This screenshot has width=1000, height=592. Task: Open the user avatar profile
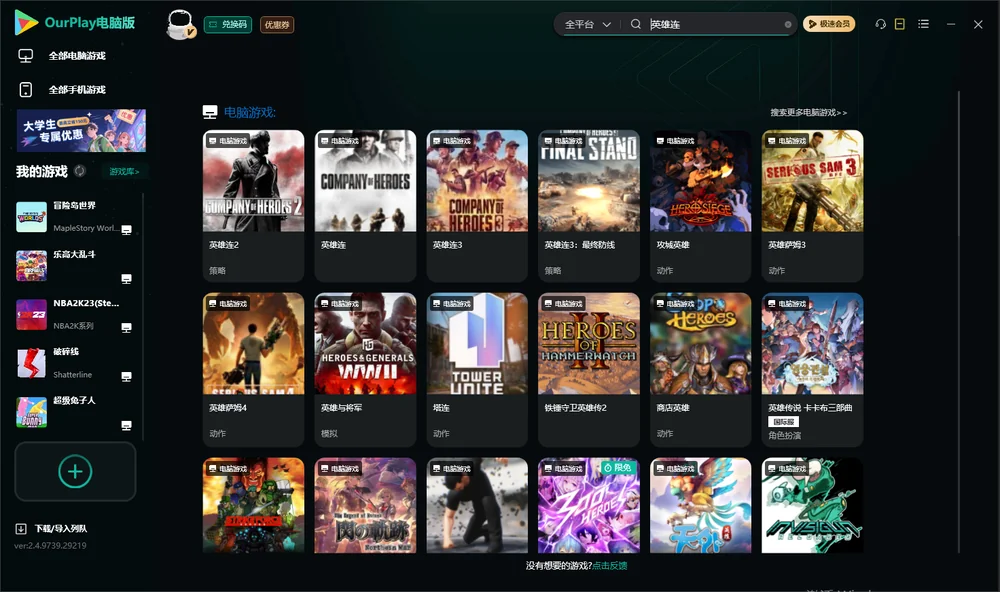click(x=180, y=24)
